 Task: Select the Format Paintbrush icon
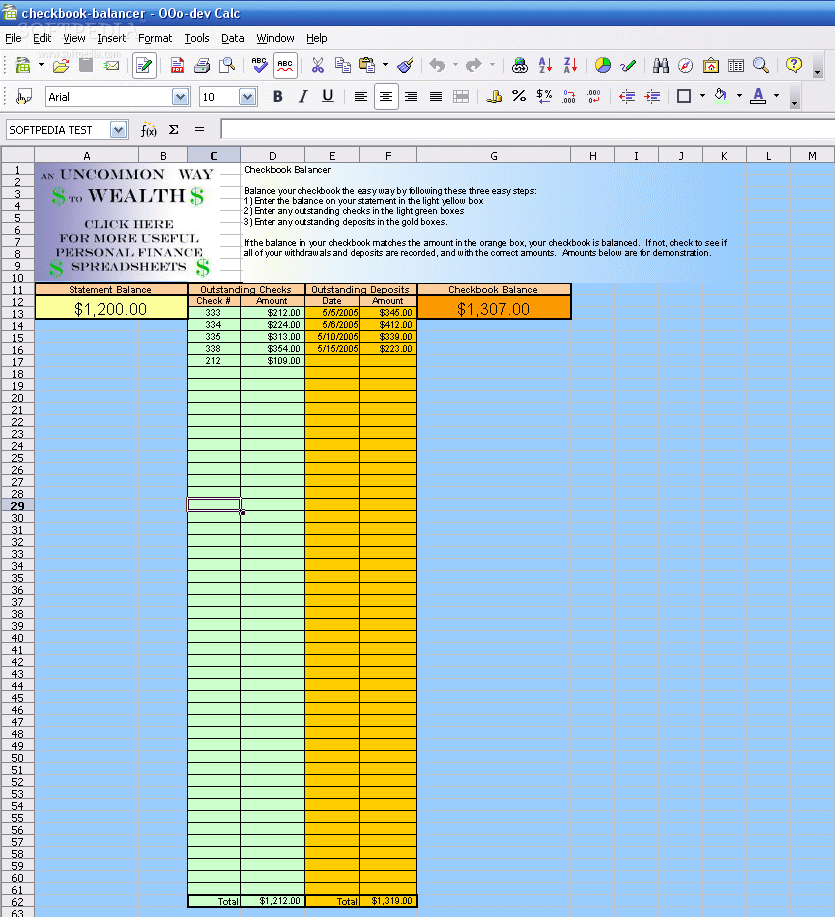click(405, 65)
